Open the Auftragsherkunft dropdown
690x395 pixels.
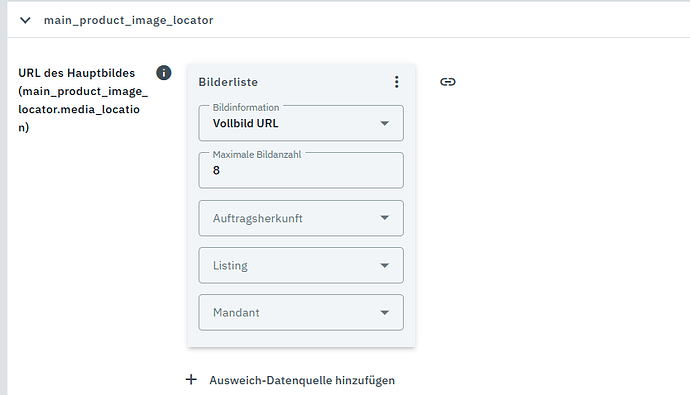click(301, 218)
